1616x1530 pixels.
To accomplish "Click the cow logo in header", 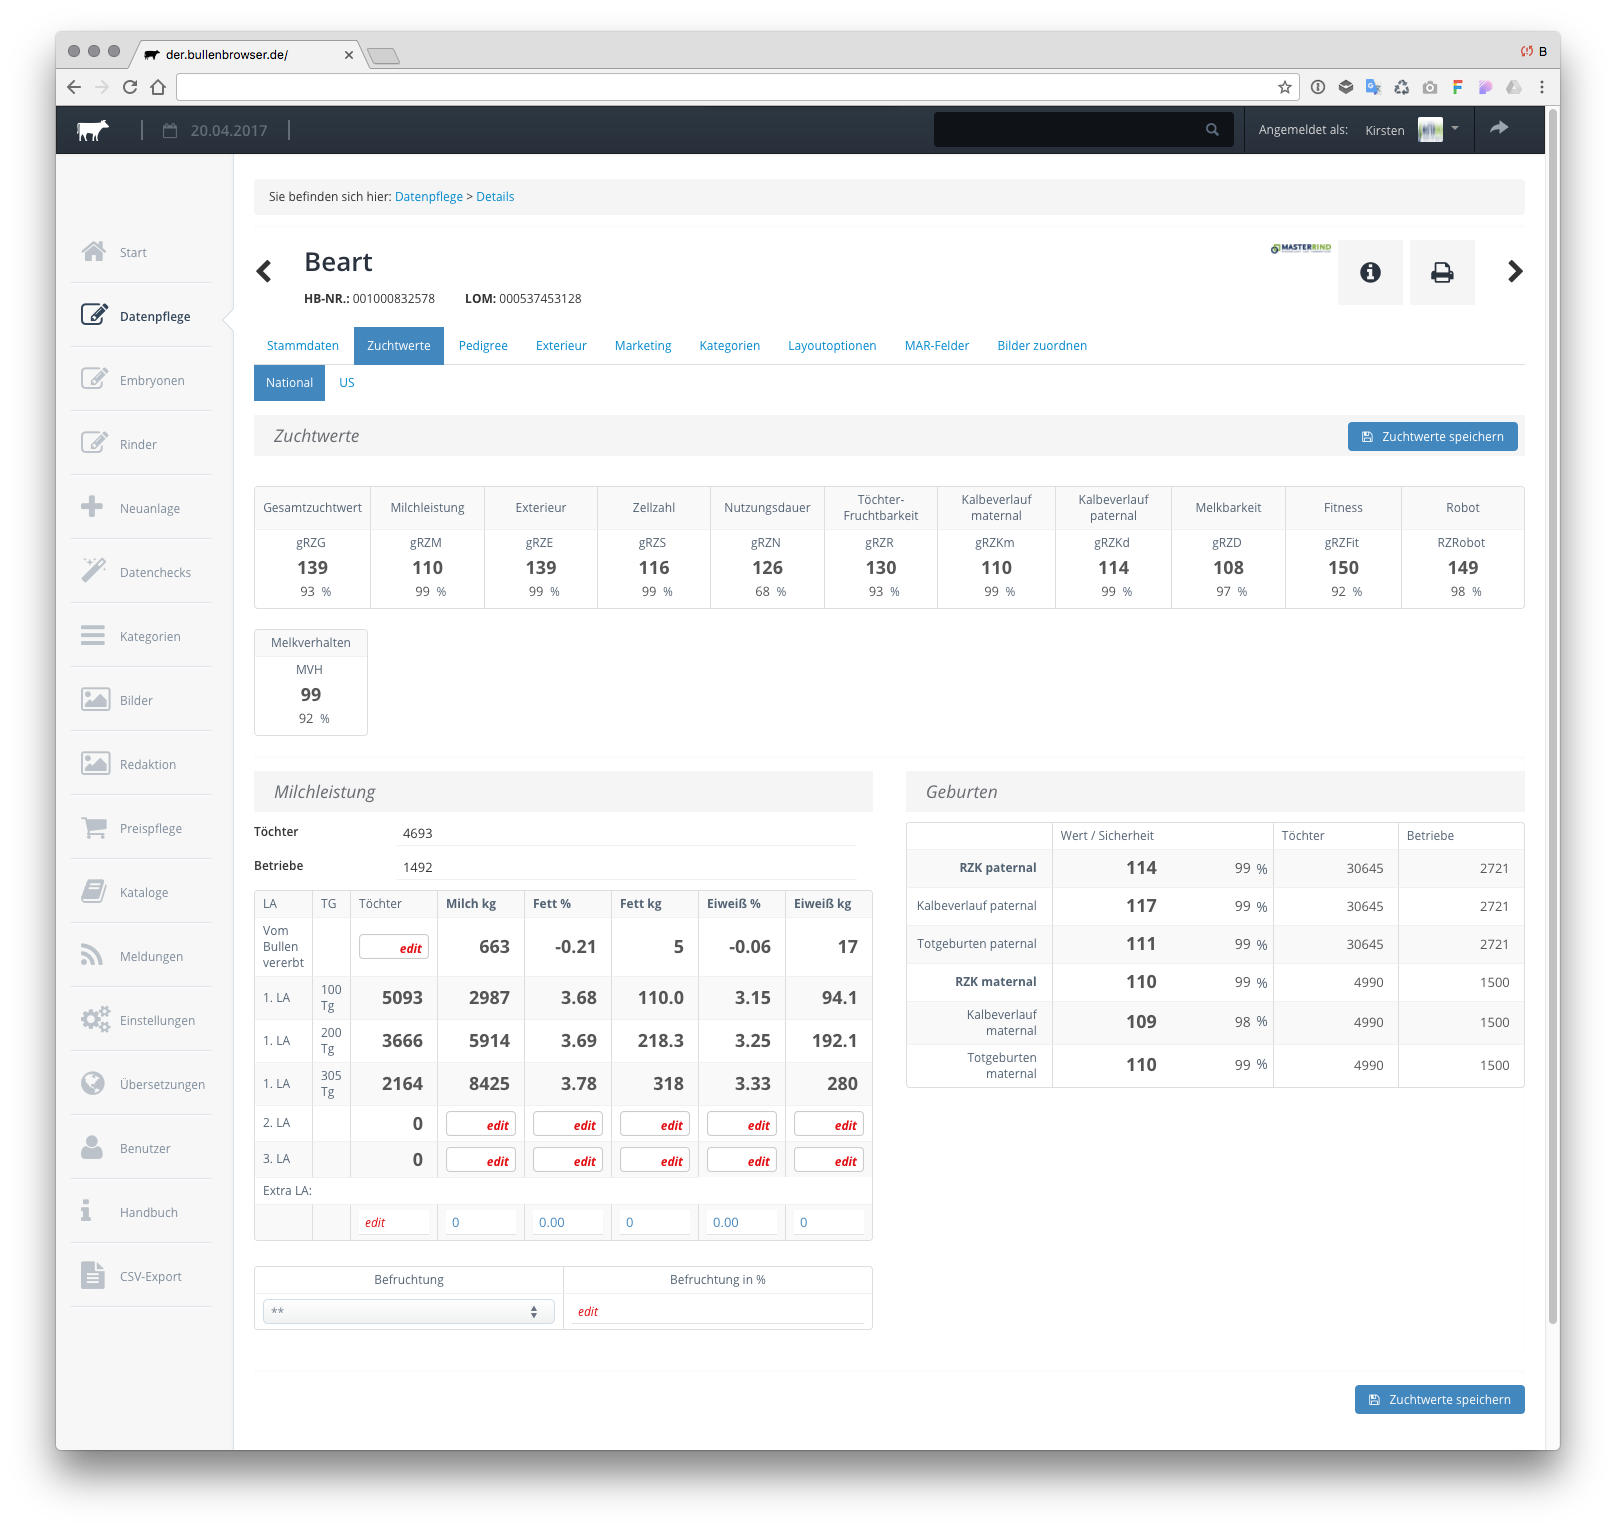I will pos(93,130).
